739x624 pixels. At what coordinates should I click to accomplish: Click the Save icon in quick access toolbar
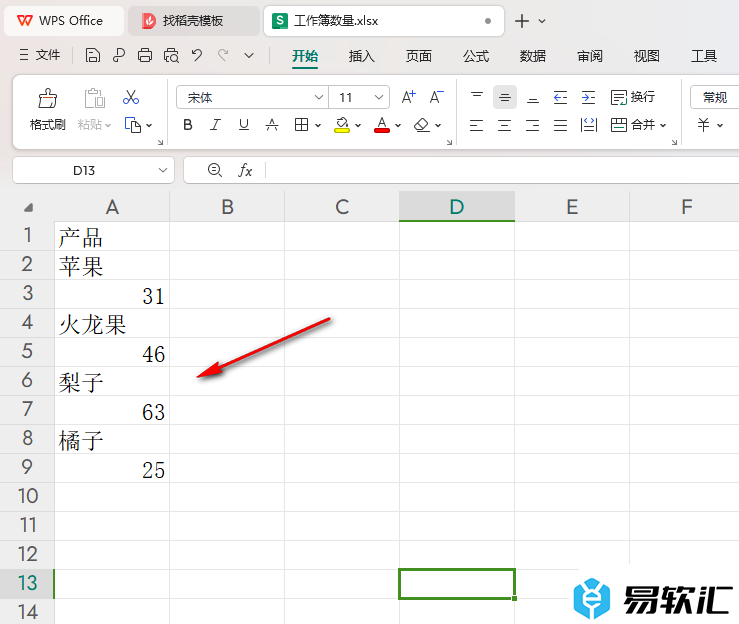[92, 56]
